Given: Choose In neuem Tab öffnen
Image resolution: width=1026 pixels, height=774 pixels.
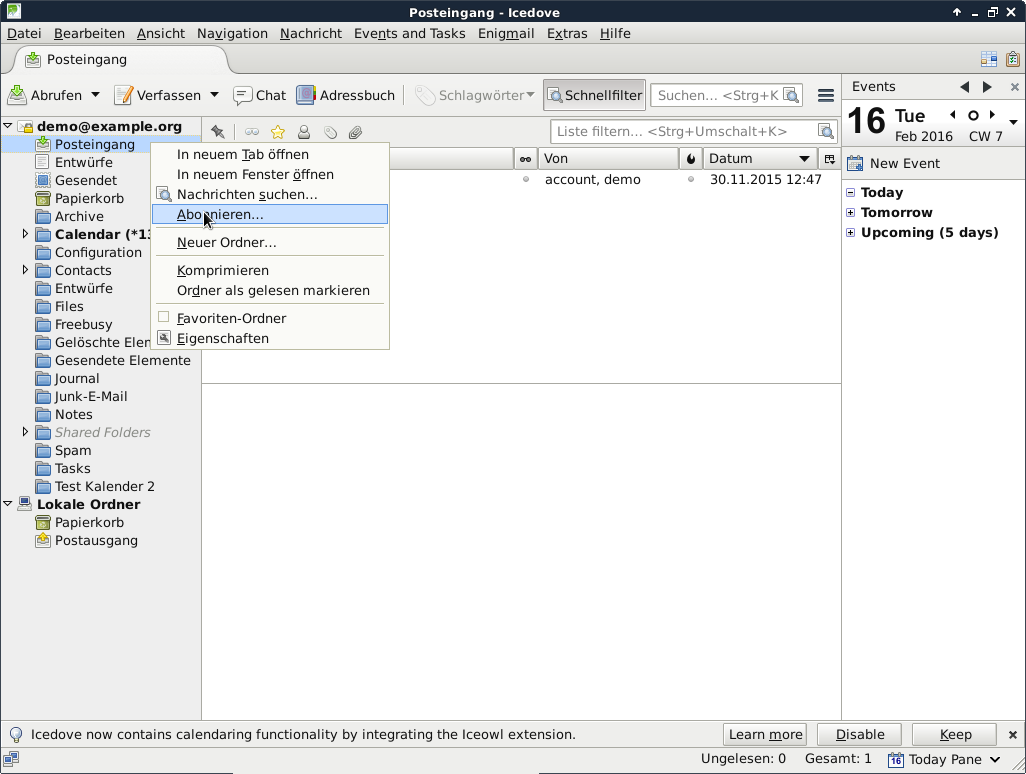Looking at the screenshot, I should pos(270,155).
